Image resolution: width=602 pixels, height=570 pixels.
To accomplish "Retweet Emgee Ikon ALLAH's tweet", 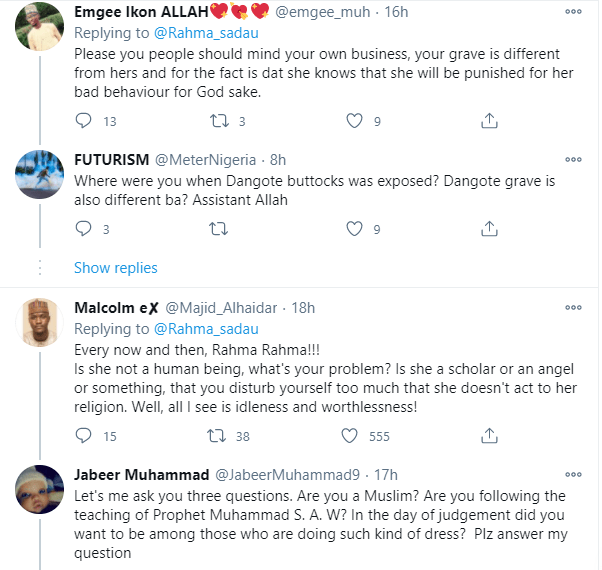I will (218, 121).
